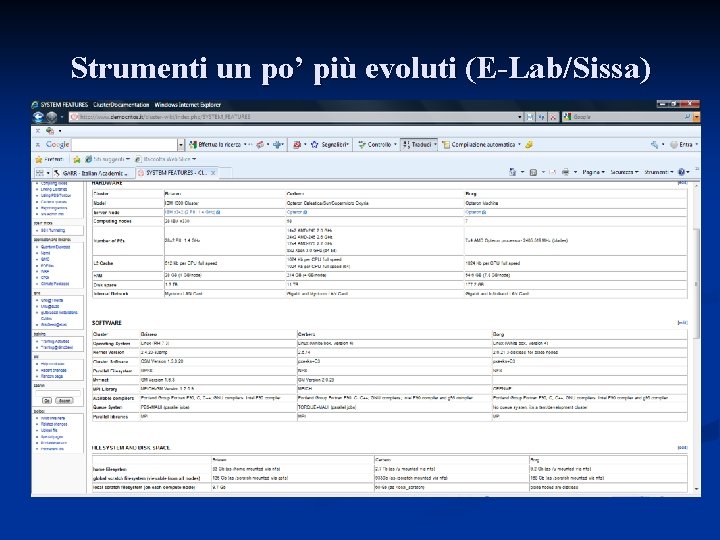Image resolution: width=720 pixels, height=540 pixels.
Task: Expand the Raccolta Web Slice dropdown
Action: coord(194,159)
